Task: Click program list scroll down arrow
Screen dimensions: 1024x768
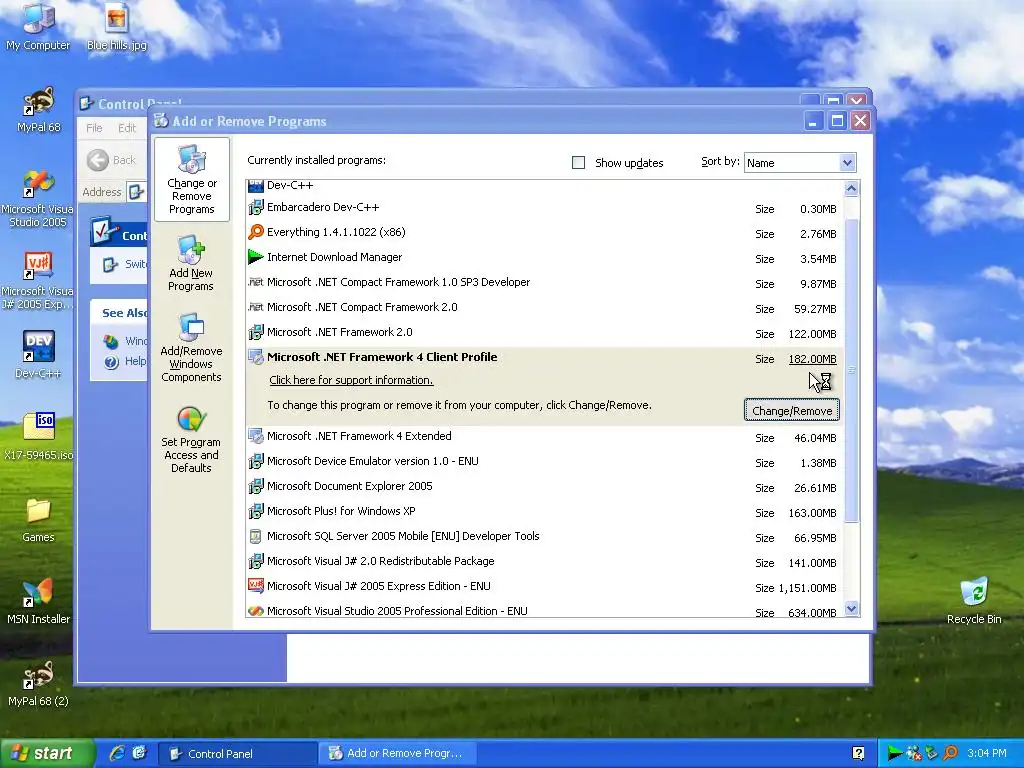Action: click(x=851, y=609)
